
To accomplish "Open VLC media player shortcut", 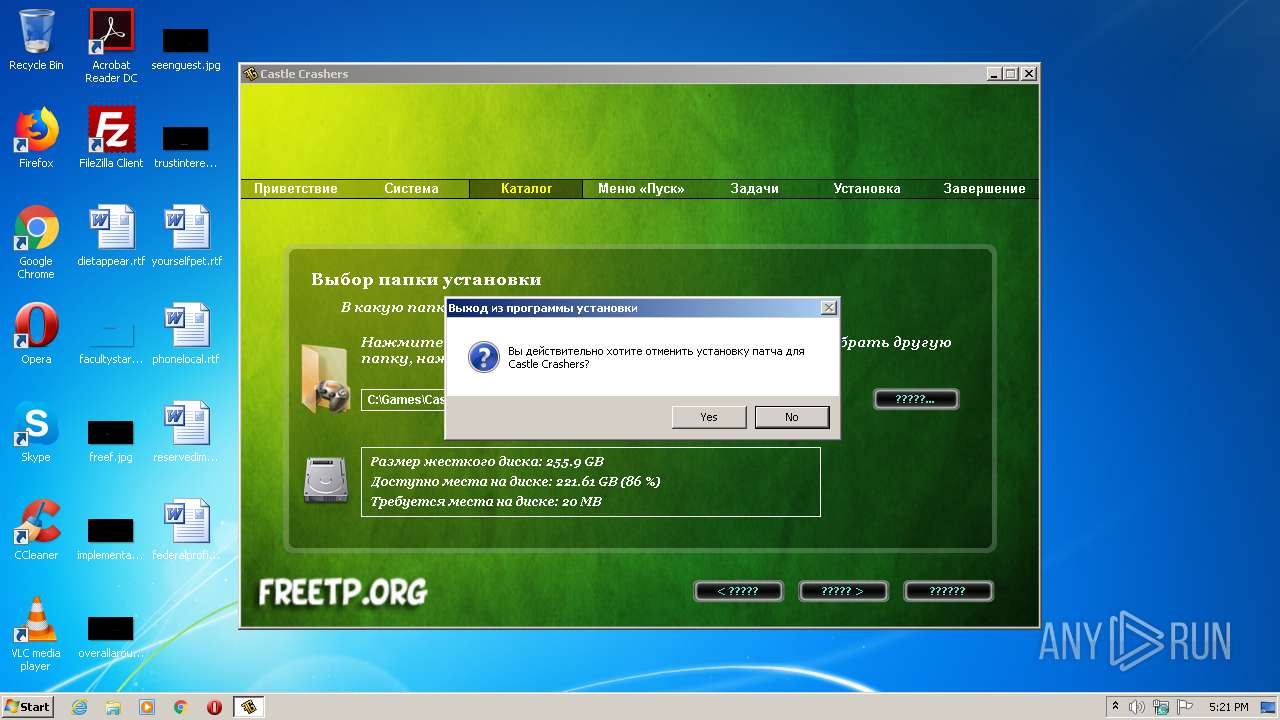I will pos(36,634).
